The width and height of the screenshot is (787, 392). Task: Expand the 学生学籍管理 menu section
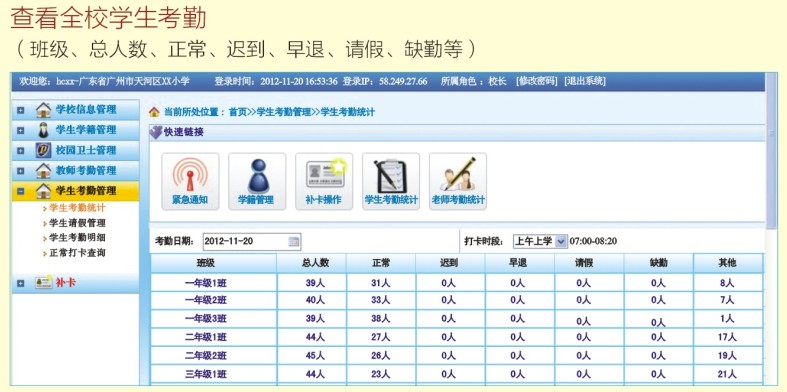point(21,130)
